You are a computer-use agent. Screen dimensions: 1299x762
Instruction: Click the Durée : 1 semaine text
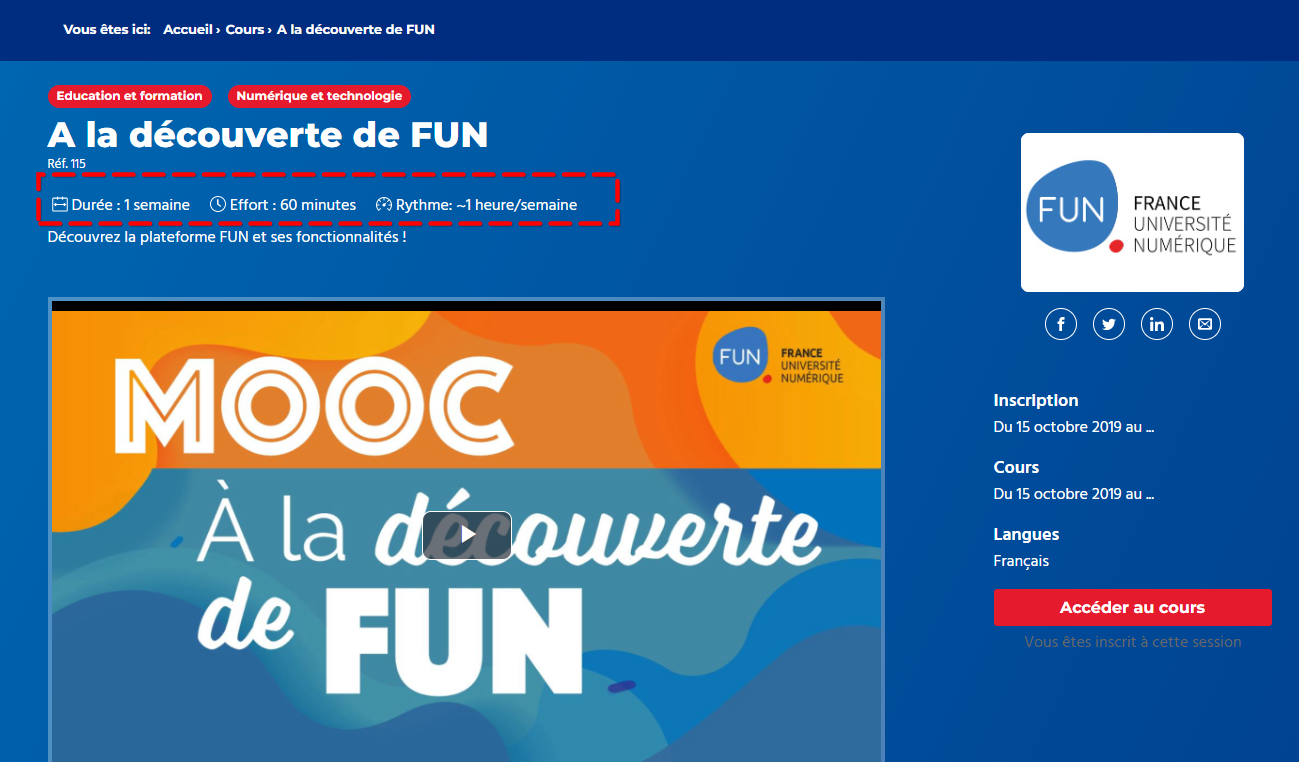point(131,205)
